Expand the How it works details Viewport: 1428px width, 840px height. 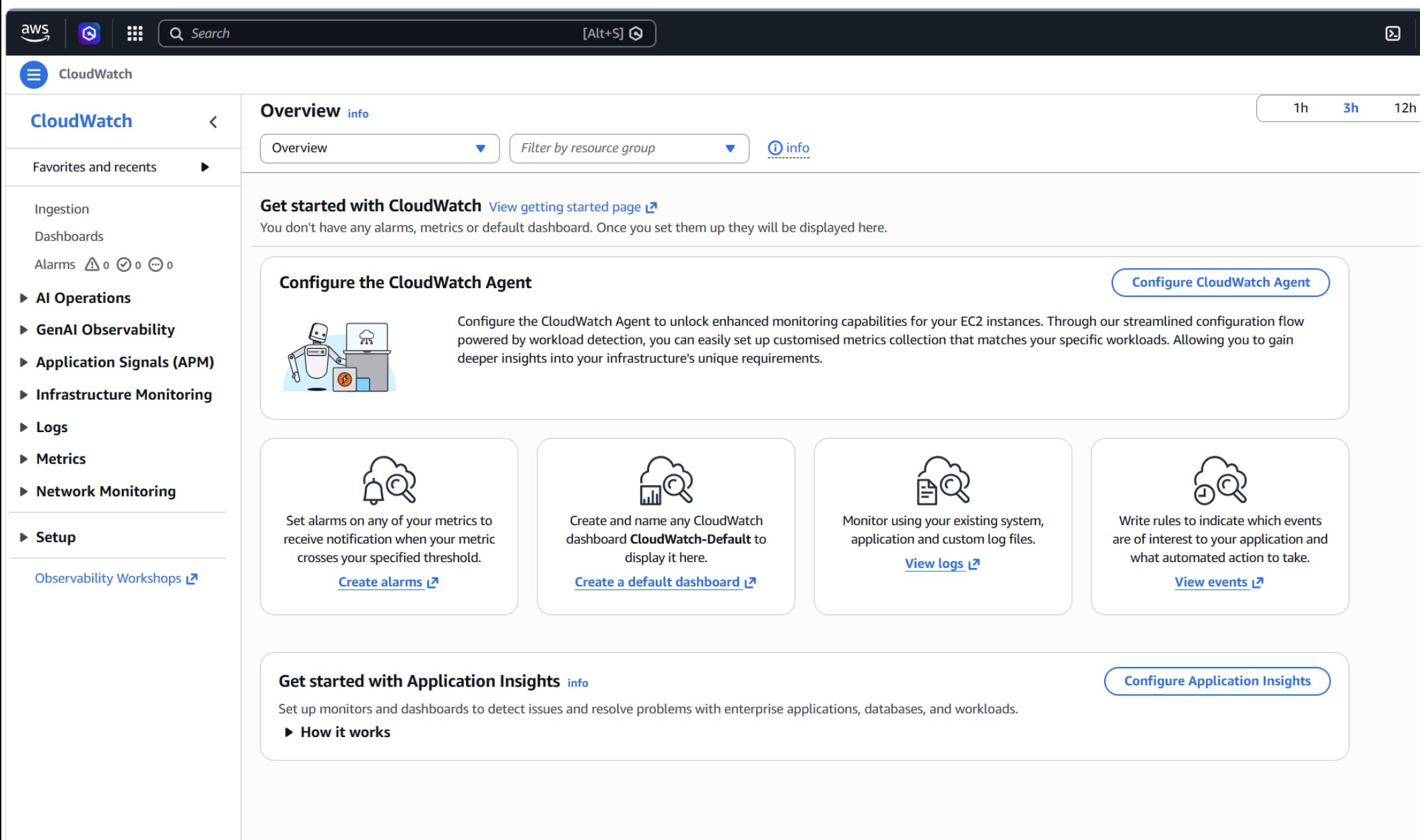338,732
